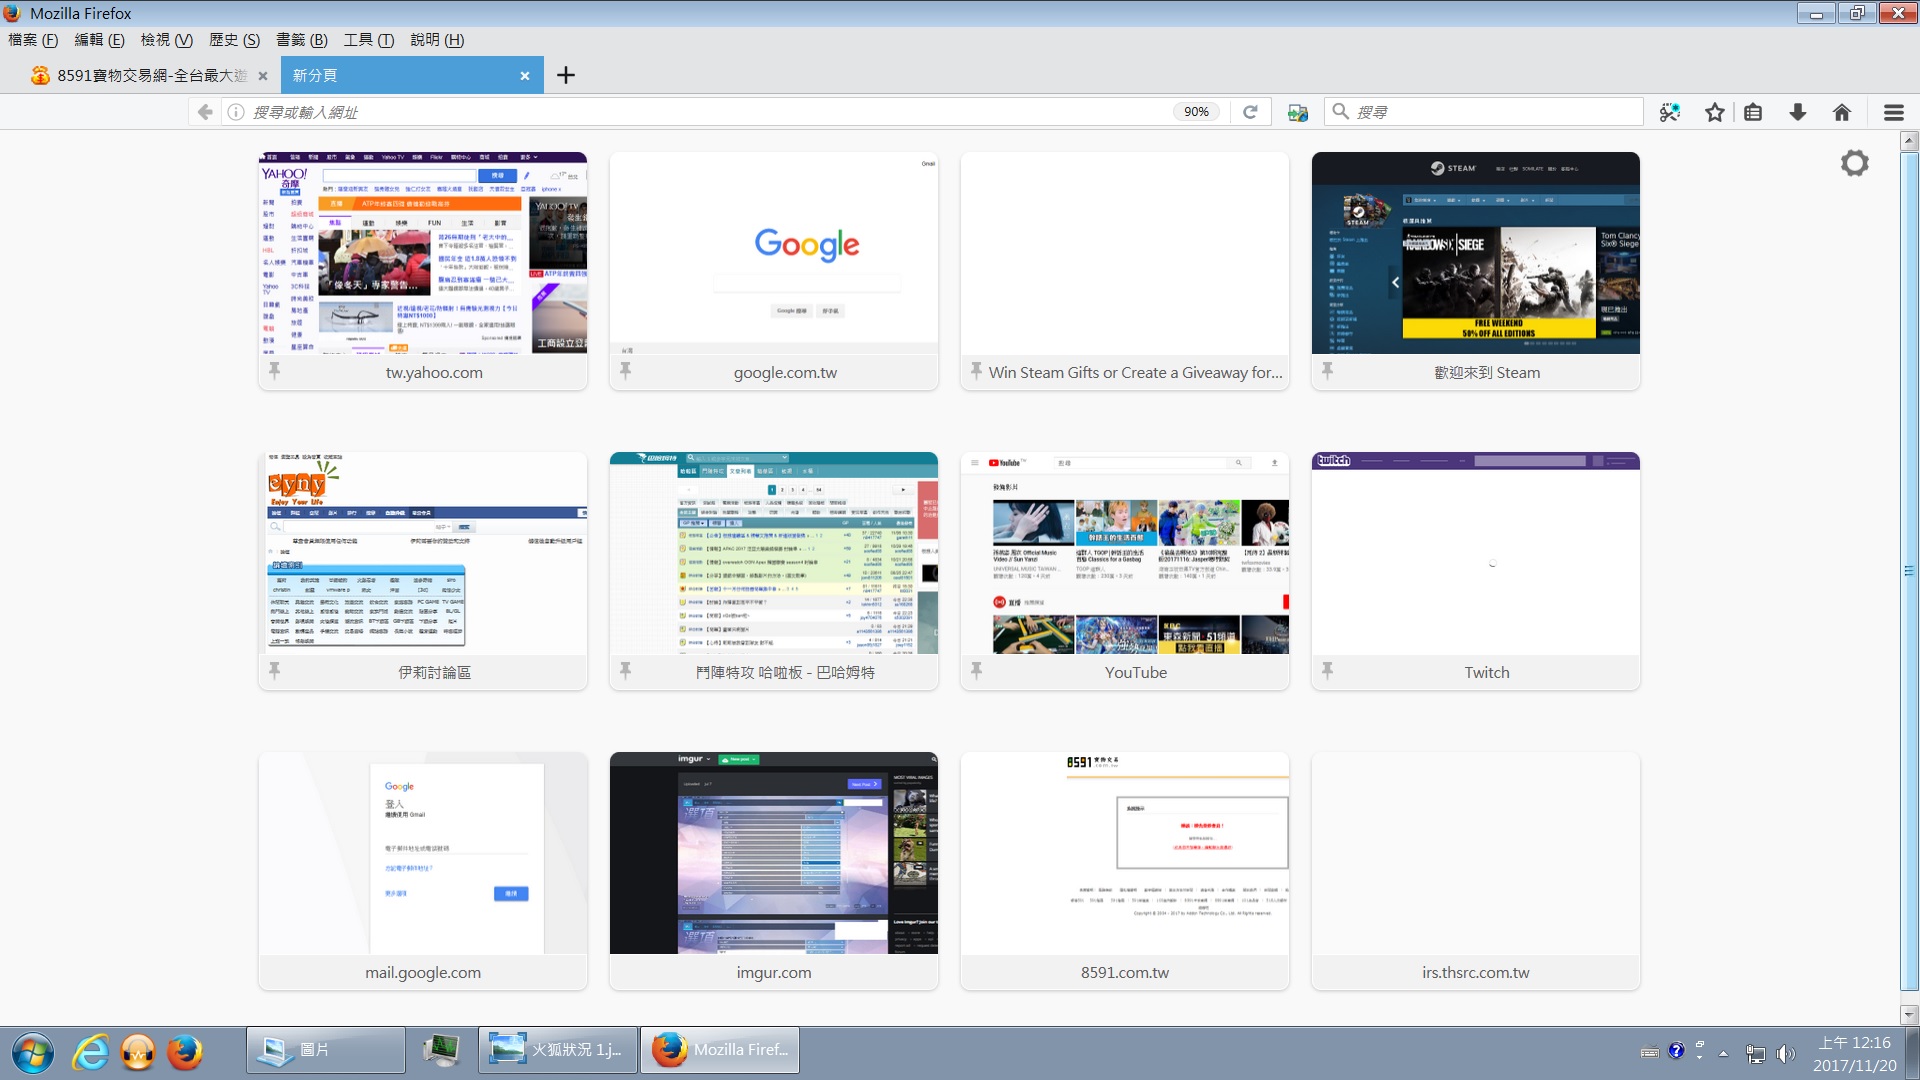Click the screenshot tool icon in toolbar
The height and width of the screenshot is (1080, 1920).
point(1669,112)
